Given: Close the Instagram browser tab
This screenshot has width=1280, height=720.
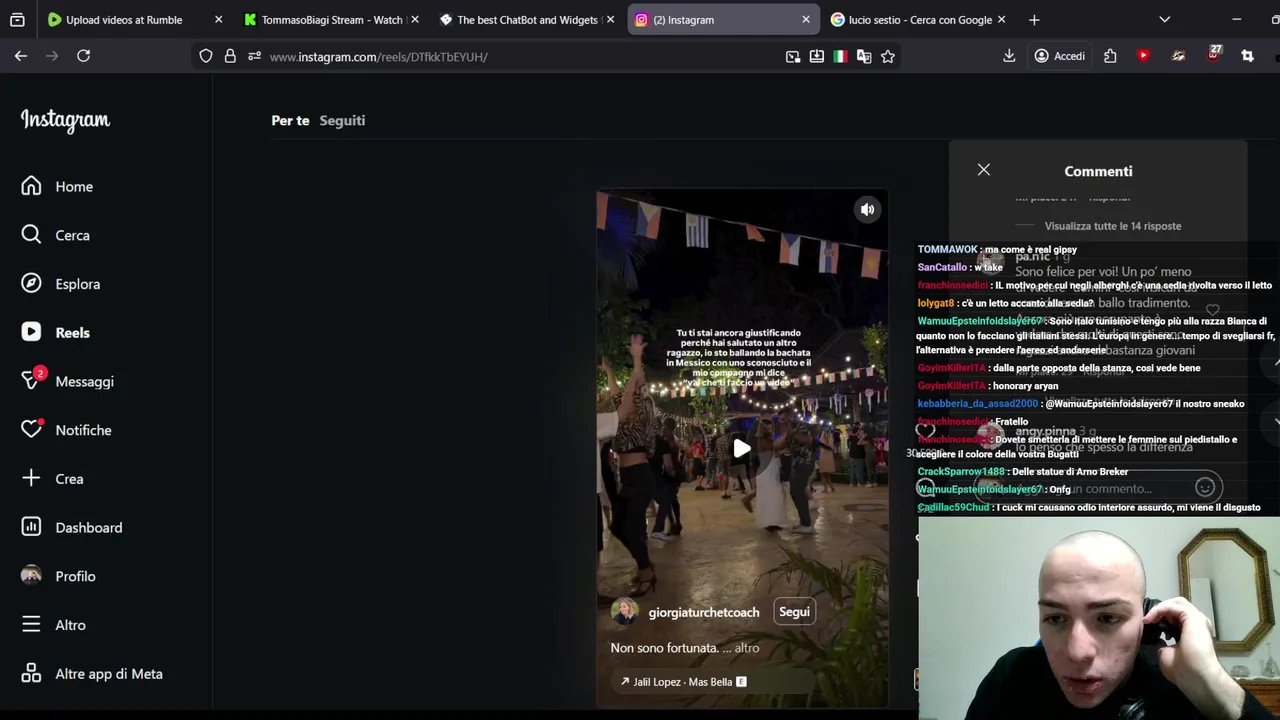Looking at the screenshot, I should tap(806, 20).
